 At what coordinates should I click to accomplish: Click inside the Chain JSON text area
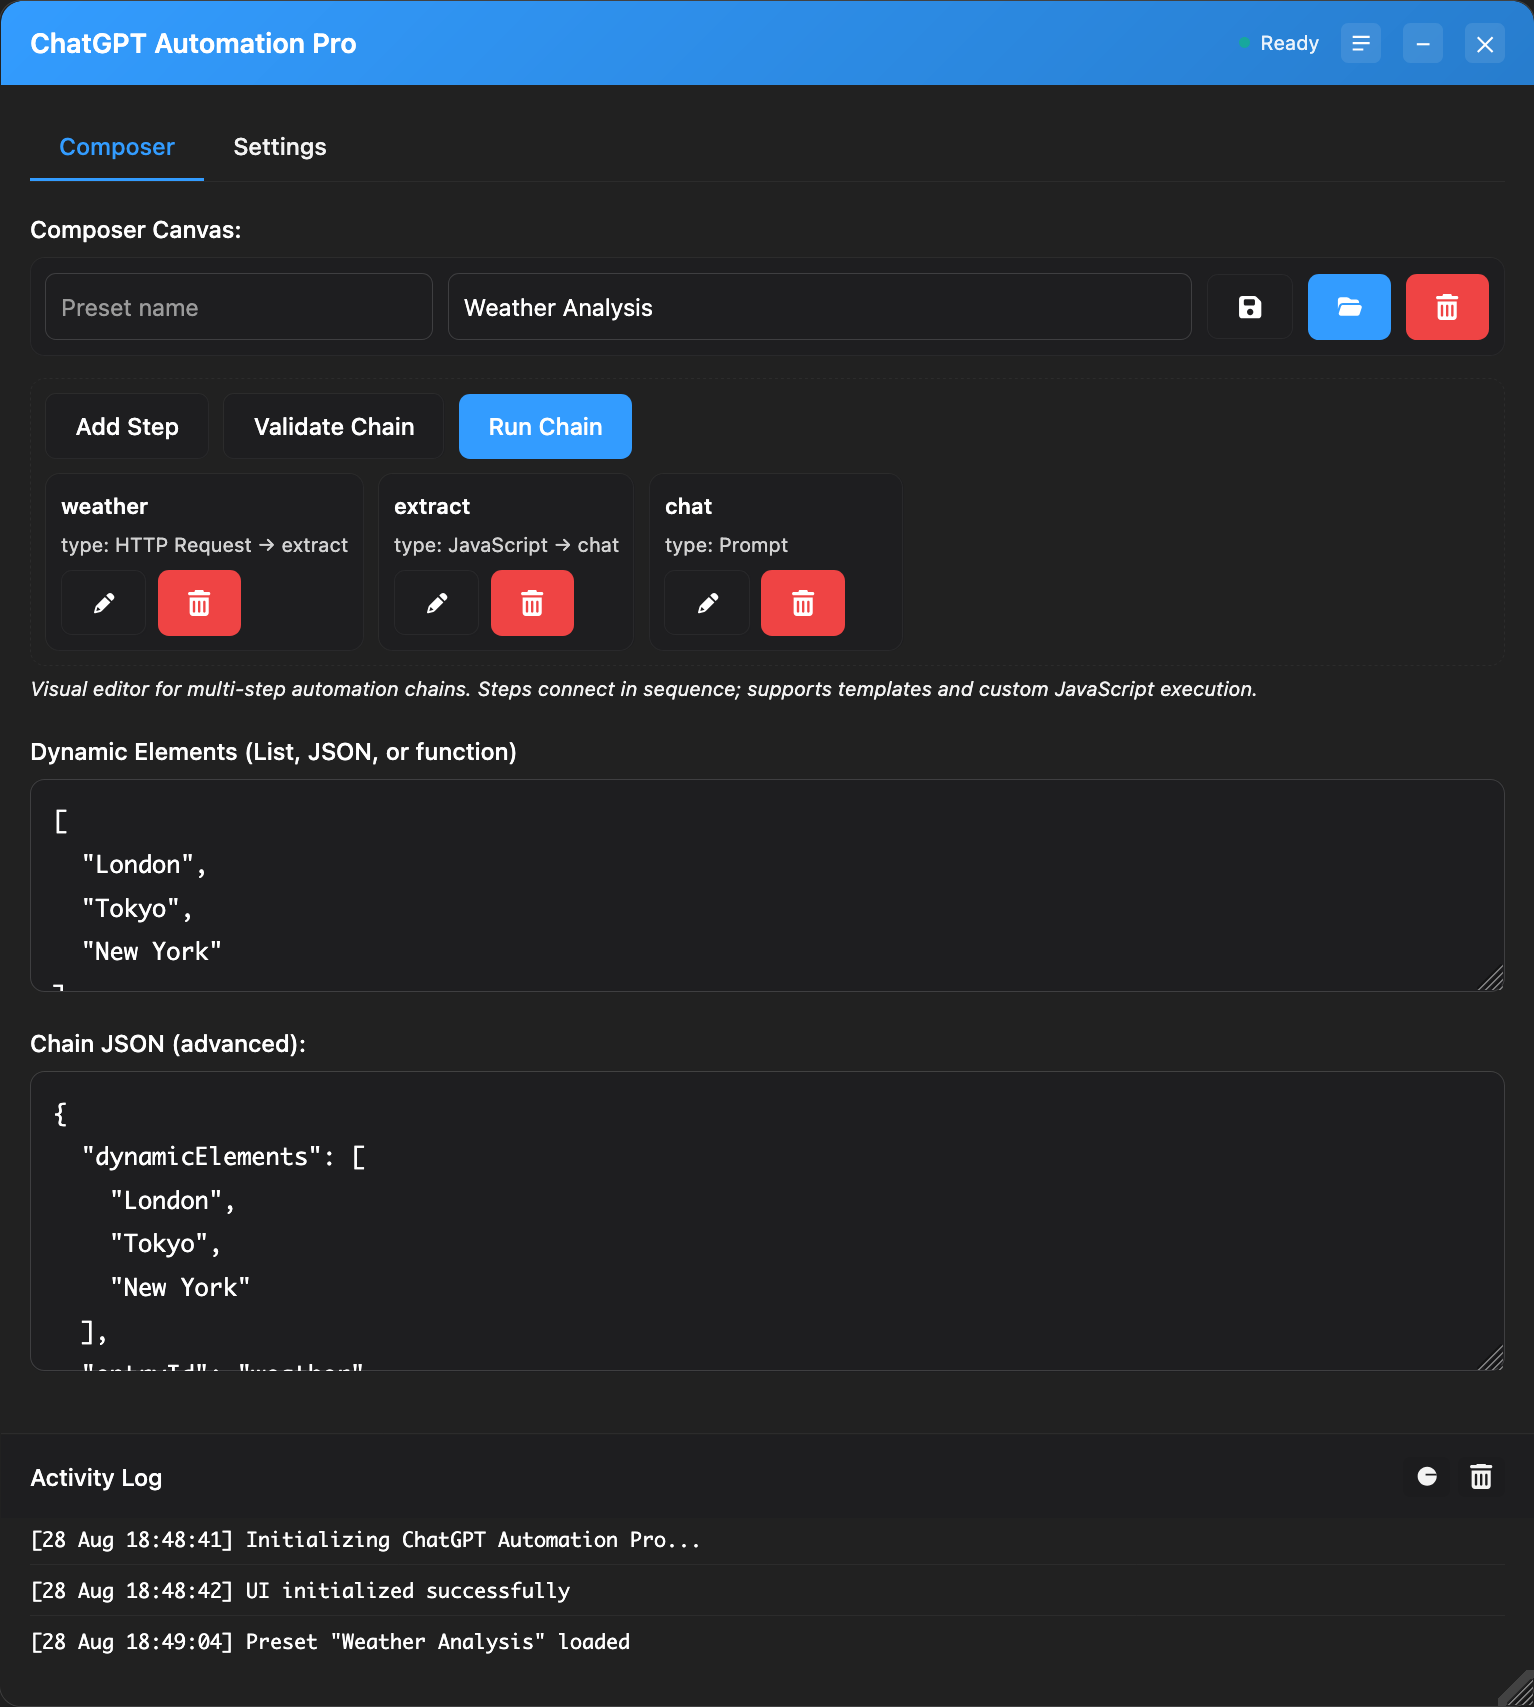767,1221
